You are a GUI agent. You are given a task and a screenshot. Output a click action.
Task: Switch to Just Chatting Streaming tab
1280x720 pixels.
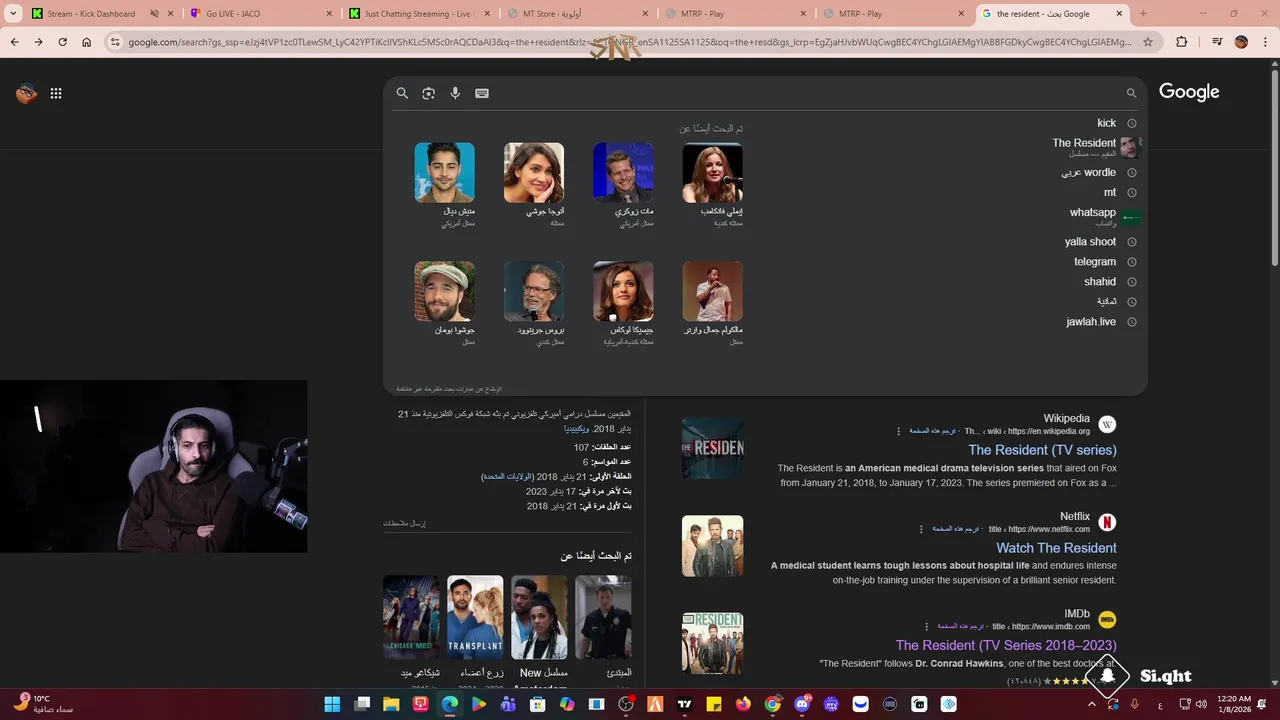(x=420, y=14)
